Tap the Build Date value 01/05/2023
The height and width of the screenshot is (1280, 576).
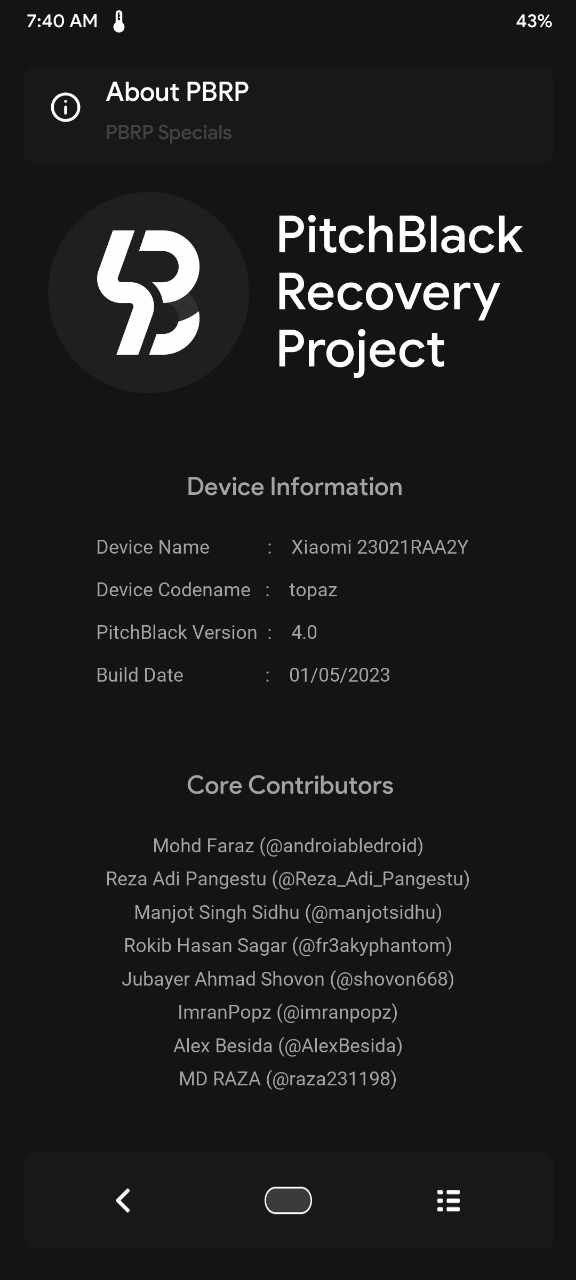point(340,675)
